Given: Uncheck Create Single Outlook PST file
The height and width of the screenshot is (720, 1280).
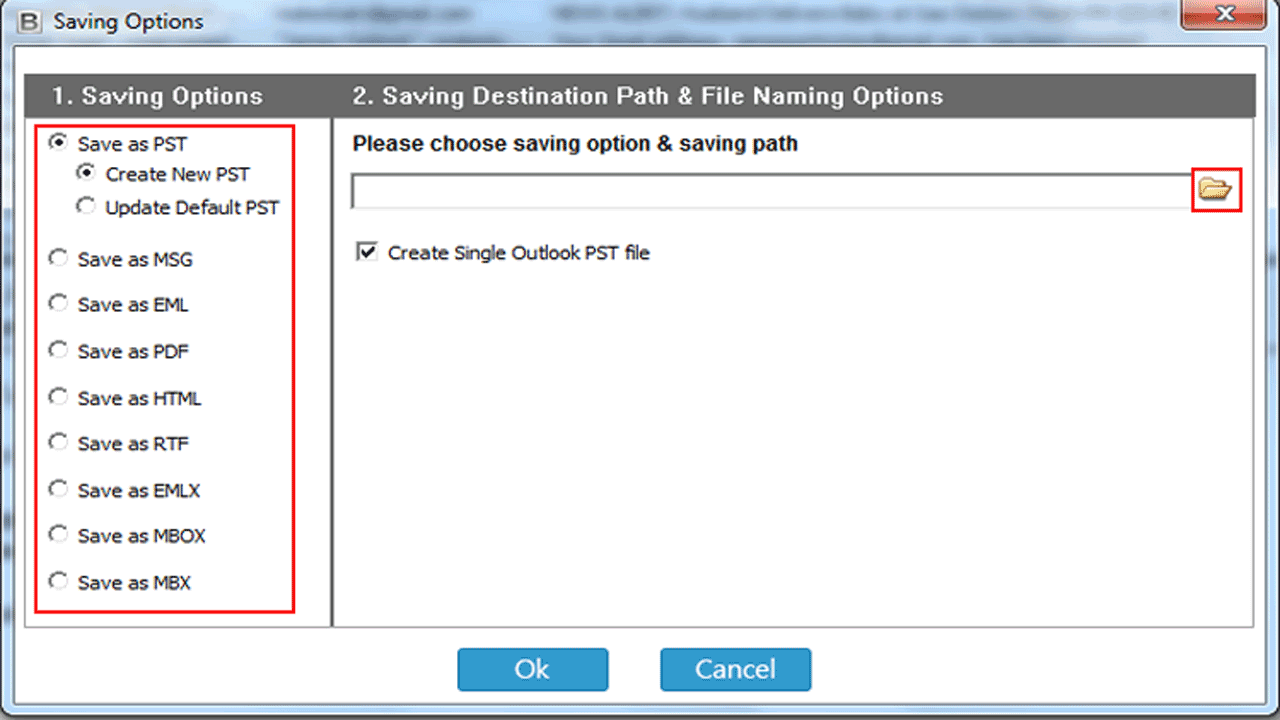Looking at the screenshot, I should [366, 252].
